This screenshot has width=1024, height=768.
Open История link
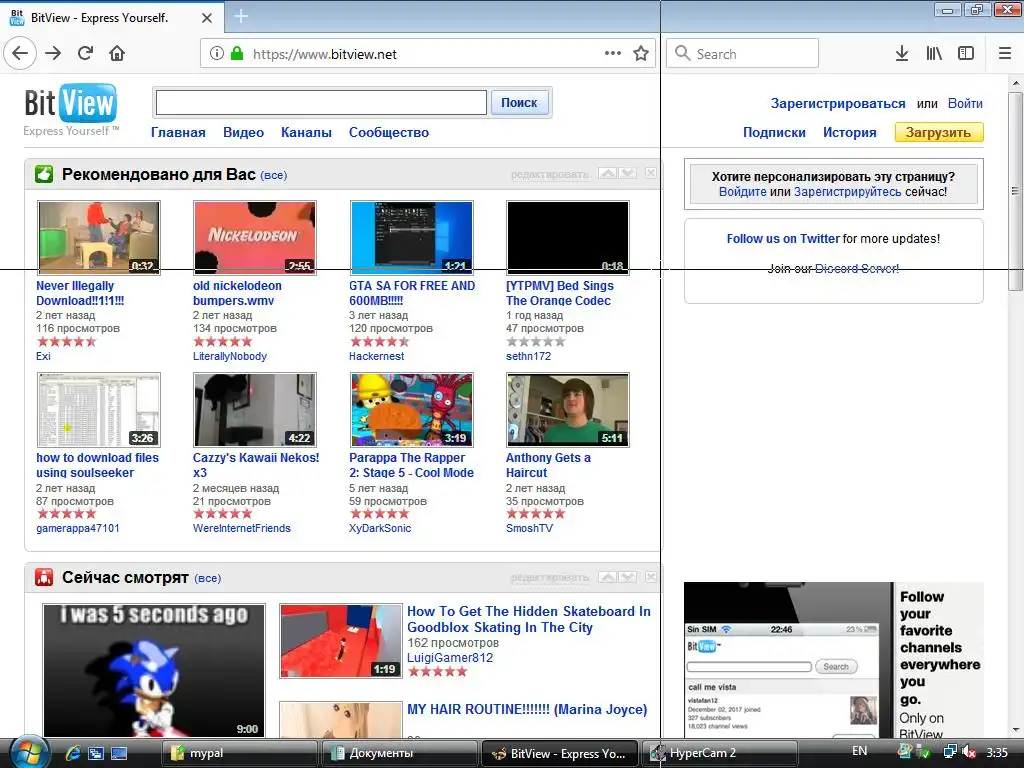point(849,133)
